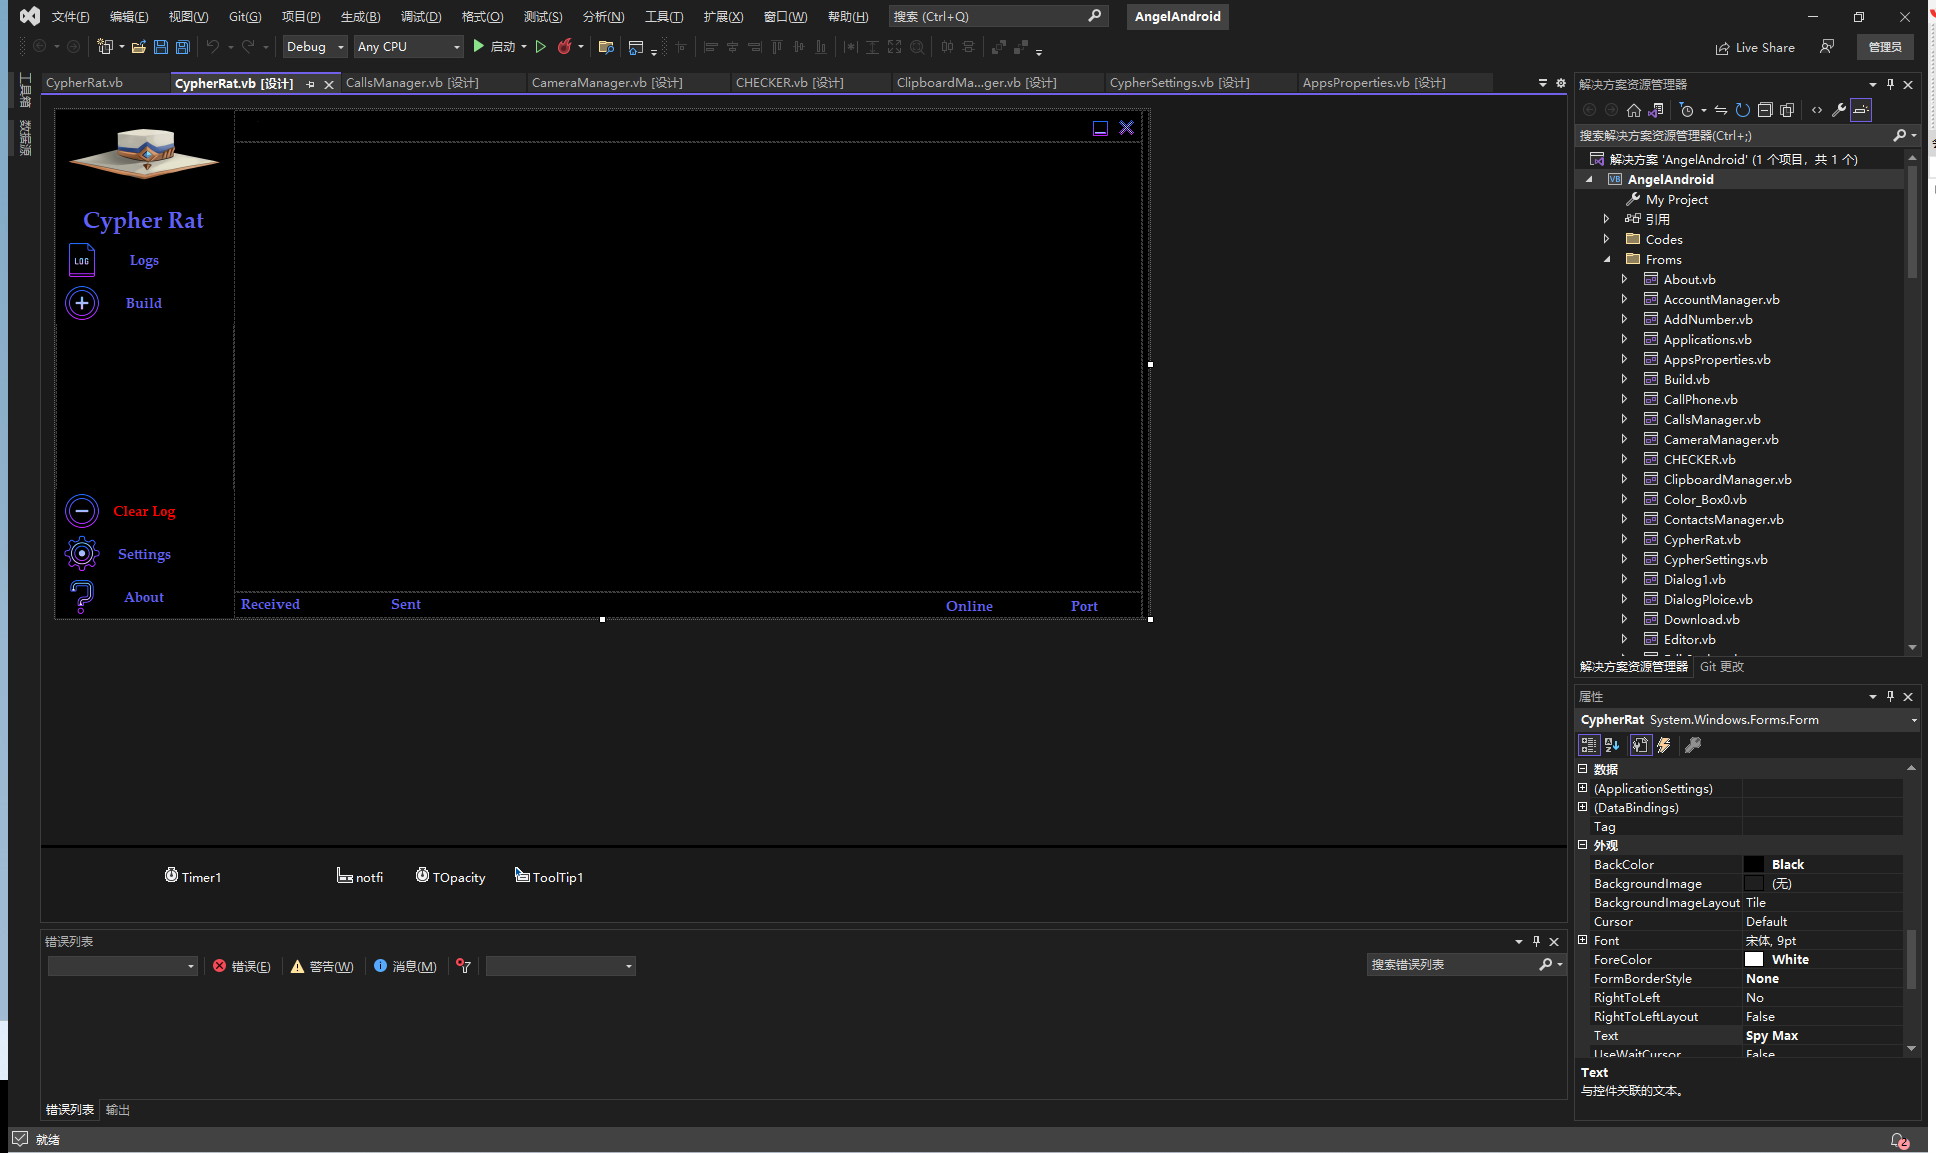Screen dimensions: 1936x1153
Task: Expand the 引用 references node
Action: (x=1607, y=219)
